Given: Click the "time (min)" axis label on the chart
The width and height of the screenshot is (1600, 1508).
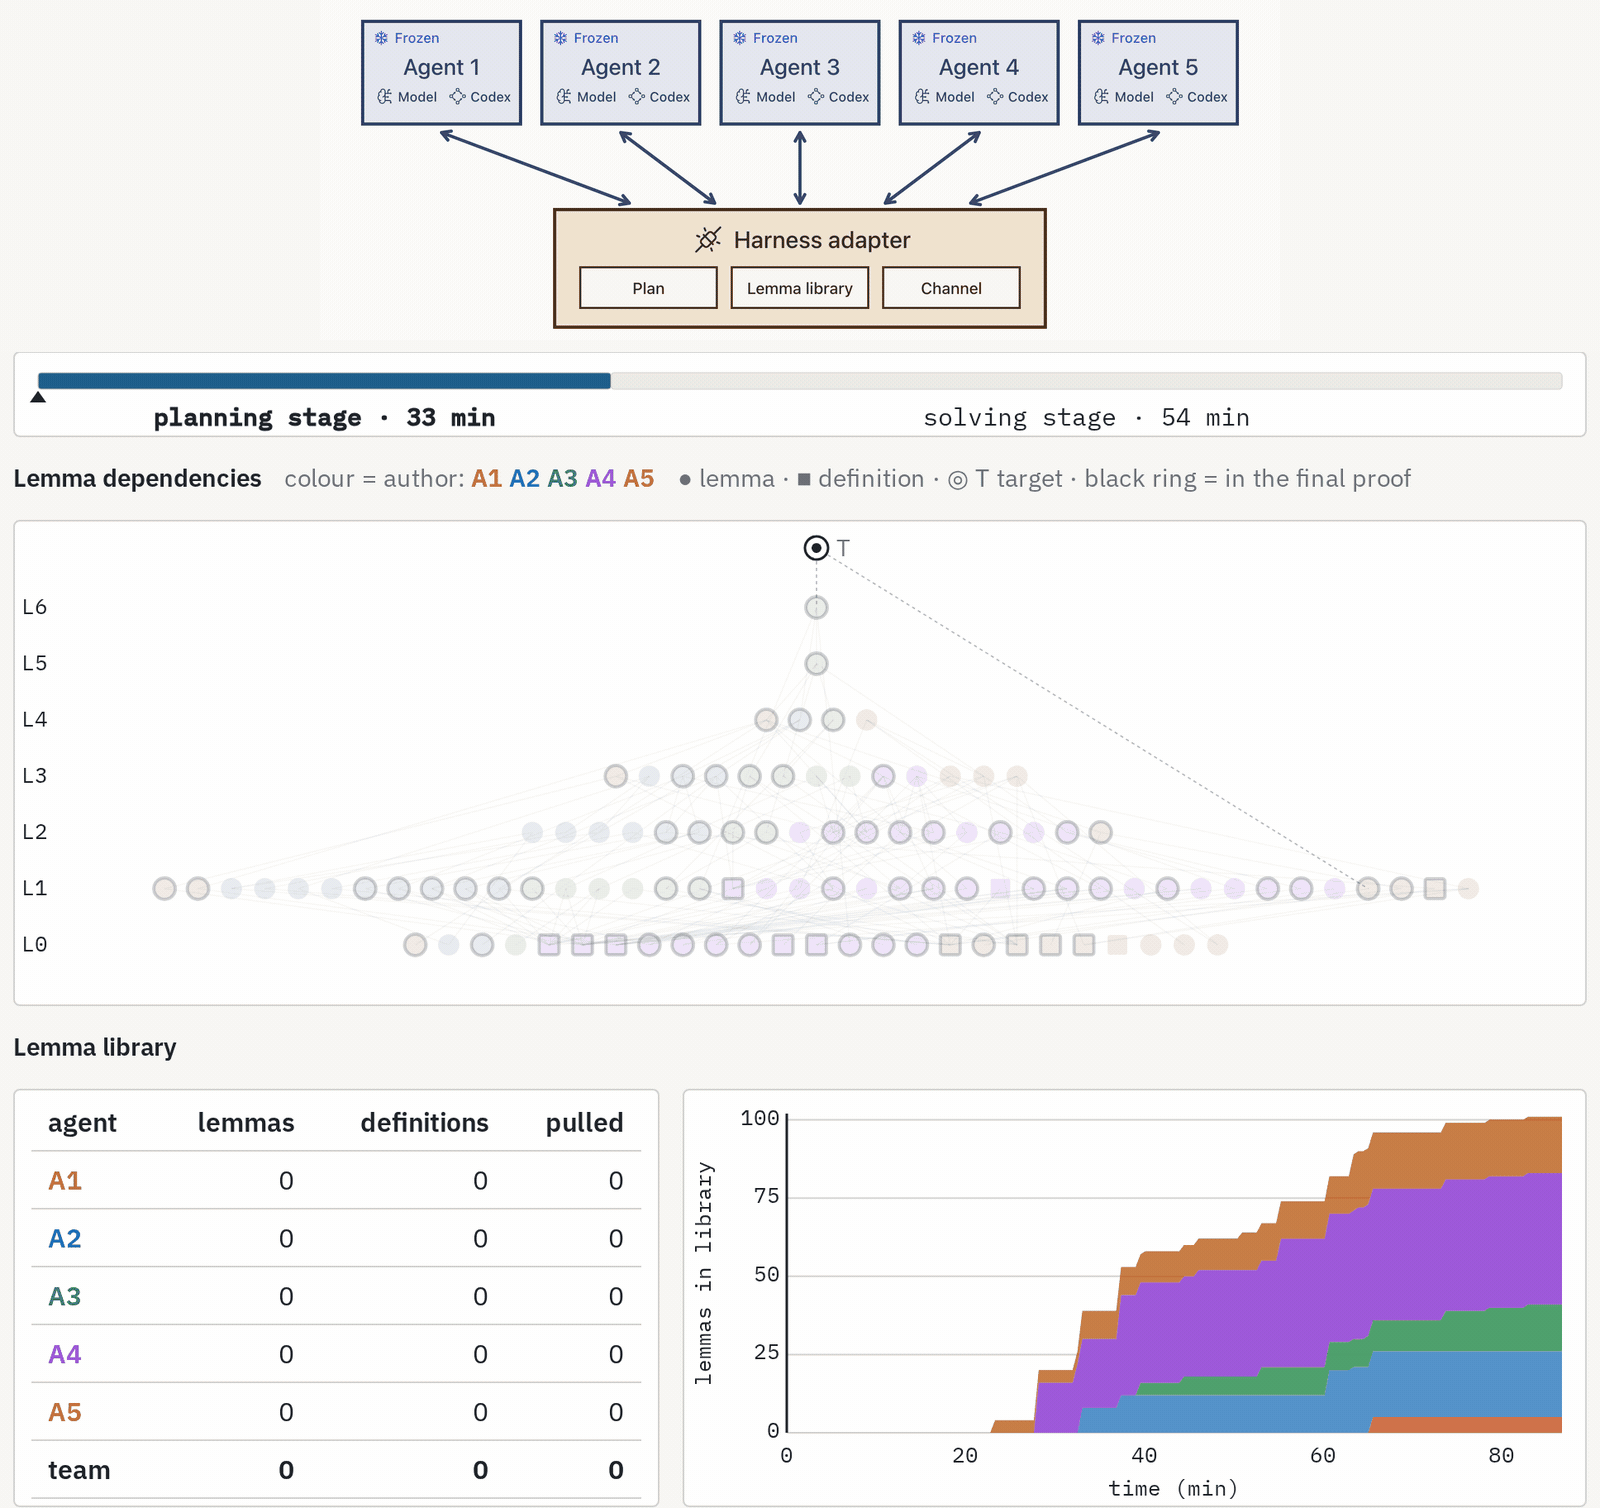Looking at the screenshot, I should click(x=1173, y=1489).
